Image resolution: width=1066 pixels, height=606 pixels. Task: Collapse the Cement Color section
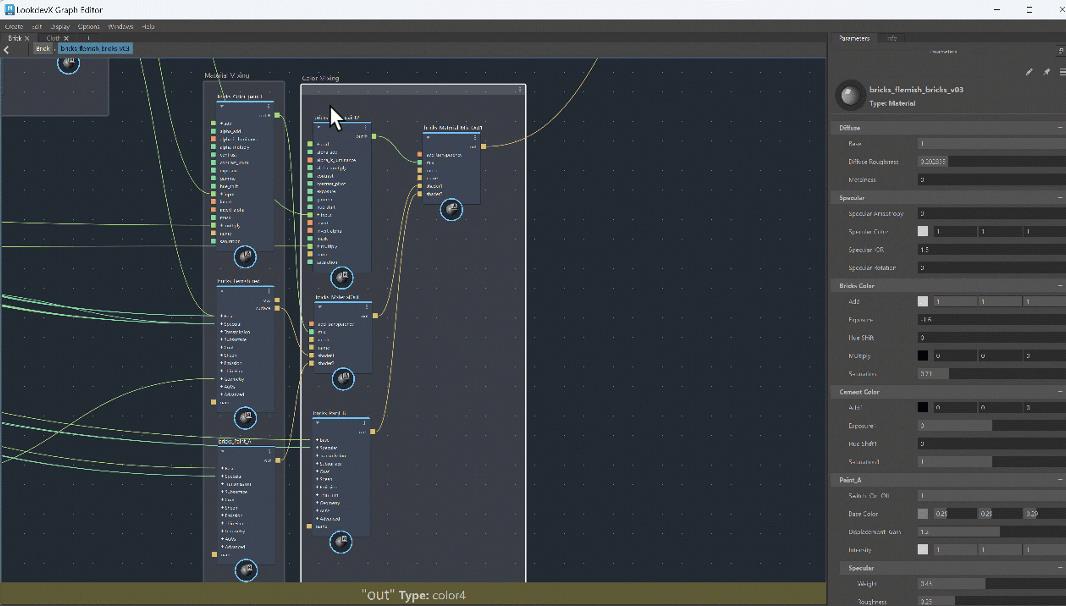[1059, 392]
